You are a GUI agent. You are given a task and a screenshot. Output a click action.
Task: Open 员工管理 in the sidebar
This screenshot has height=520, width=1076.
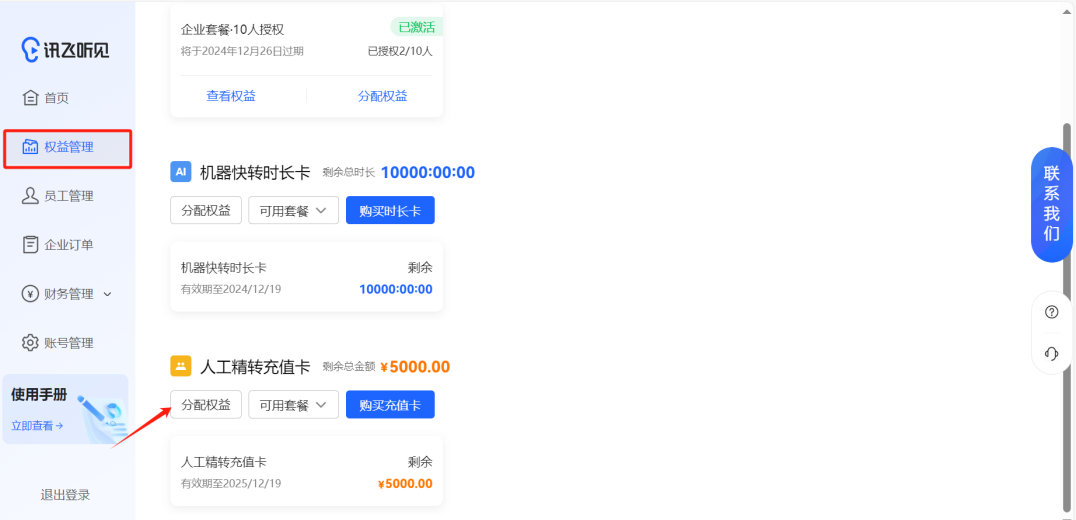click(x=68, y=196)
